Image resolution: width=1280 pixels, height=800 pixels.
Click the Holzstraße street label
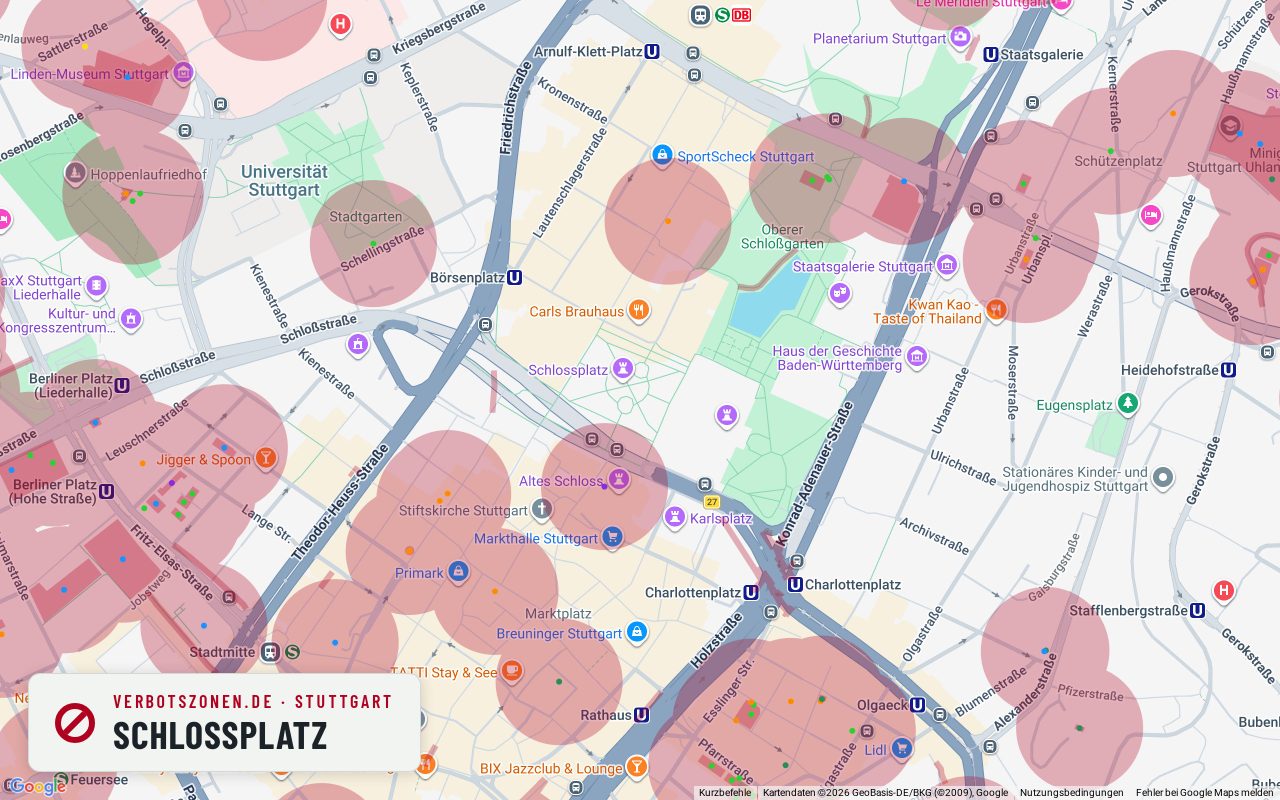[717, 641]
